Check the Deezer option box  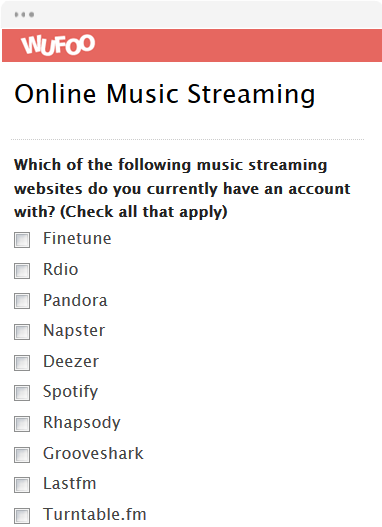(22, 363)
